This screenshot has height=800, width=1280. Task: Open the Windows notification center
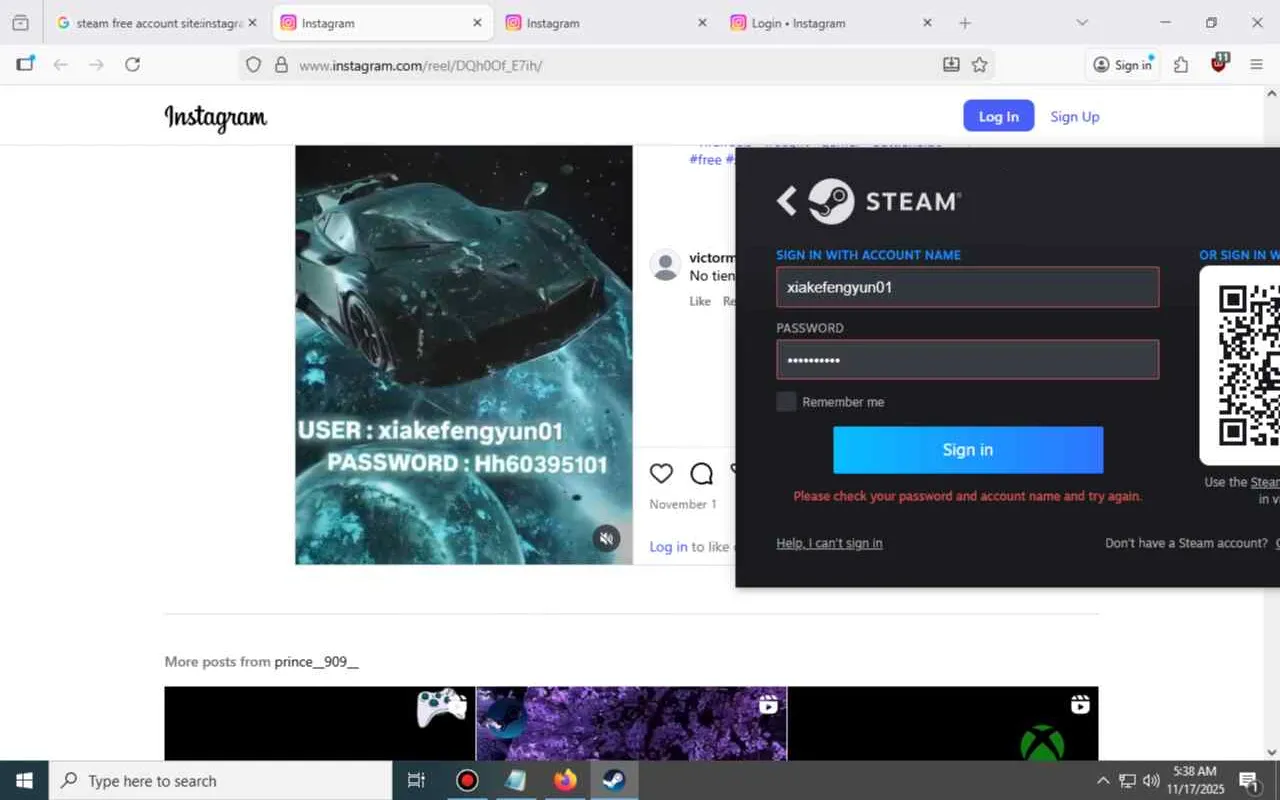(x=1249, y=781)
